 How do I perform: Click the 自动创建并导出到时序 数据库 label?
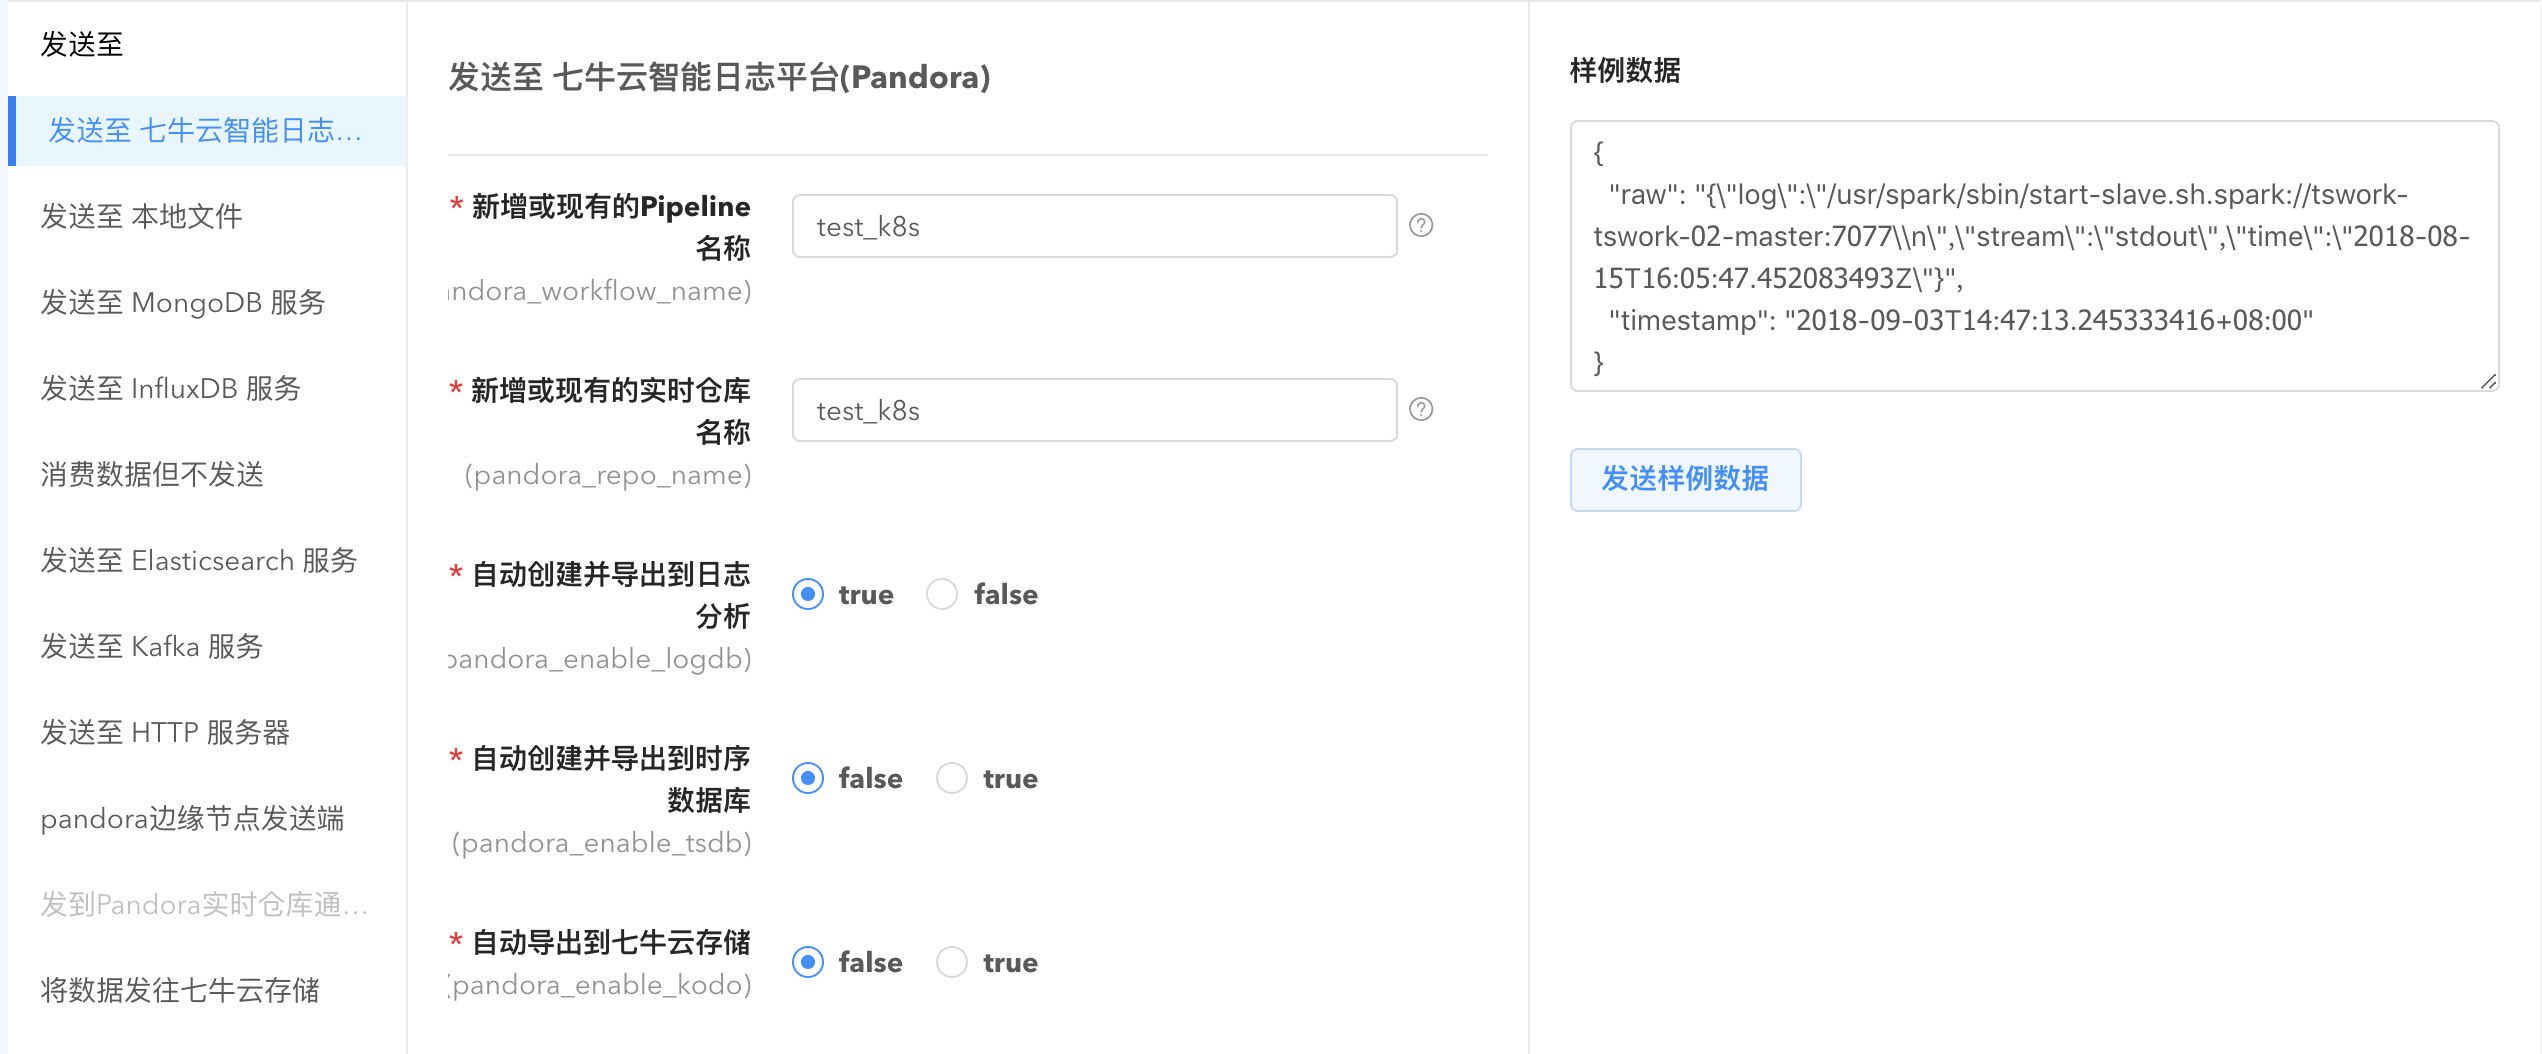coord(610,779)
